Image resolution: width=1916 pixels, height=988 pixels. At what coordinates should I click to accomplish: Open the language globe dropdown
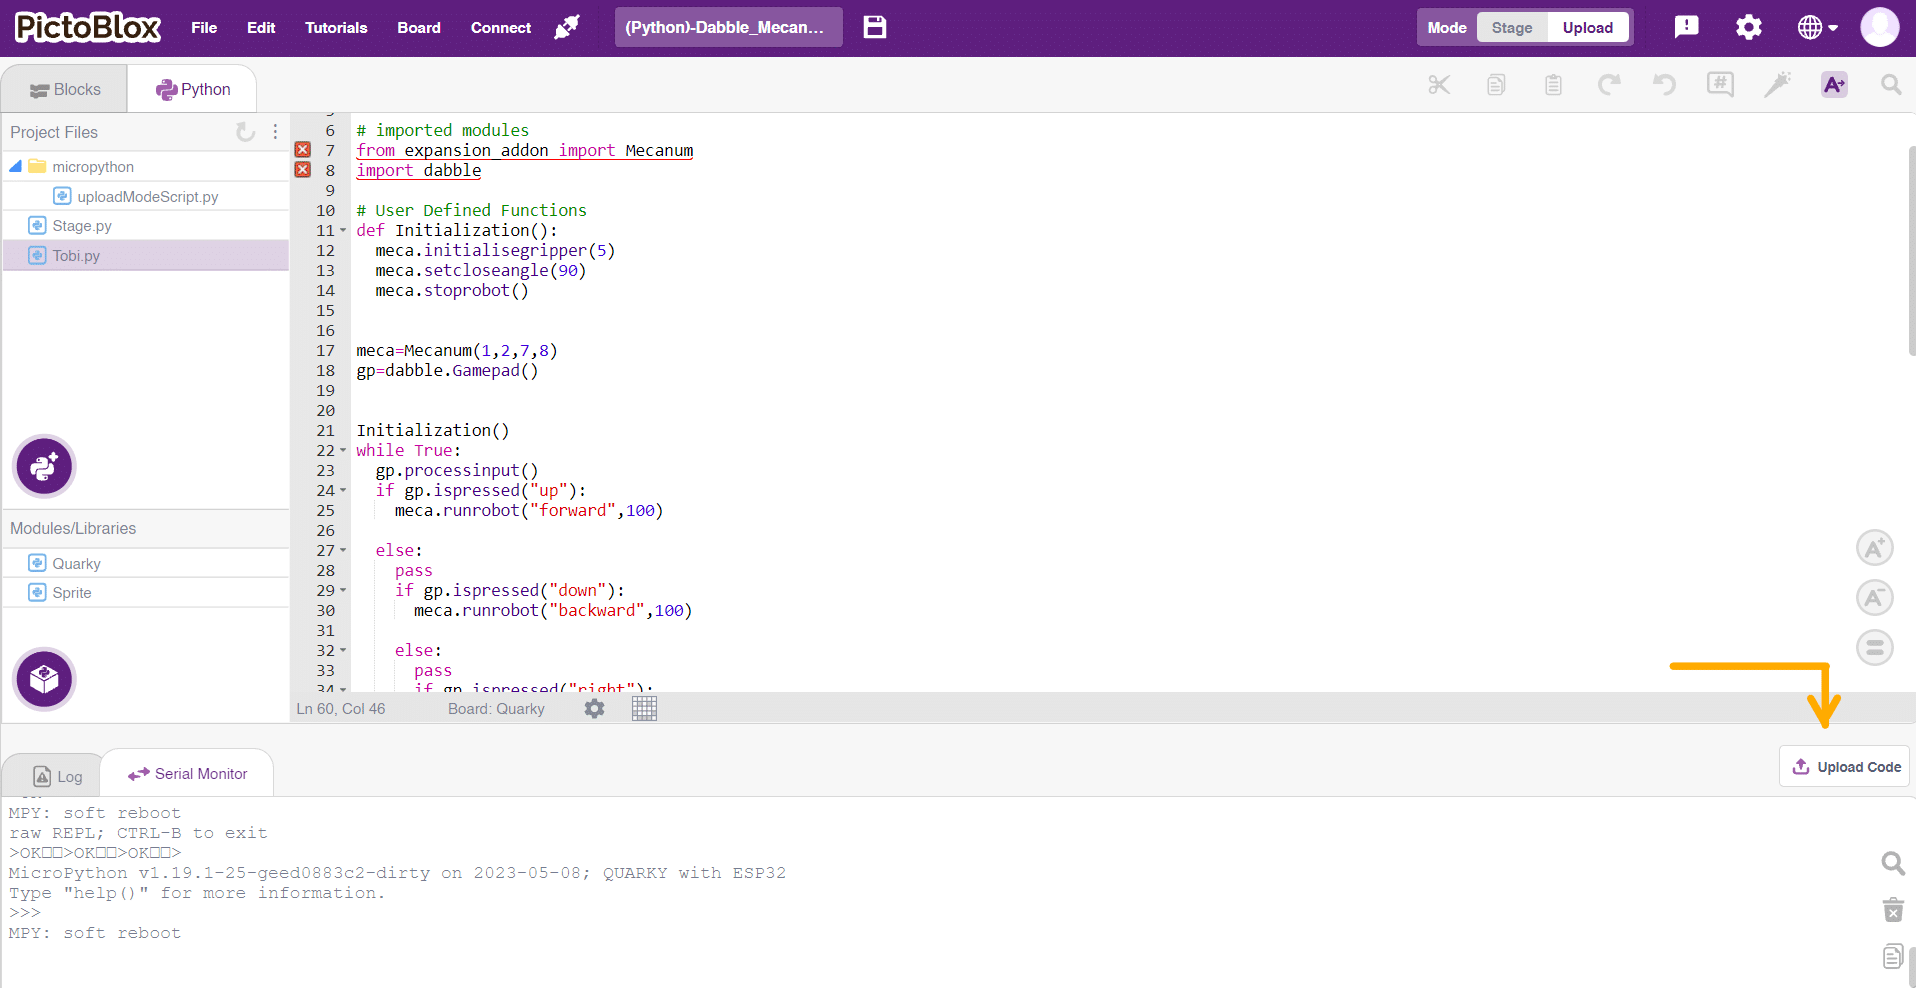[1817, 27]
